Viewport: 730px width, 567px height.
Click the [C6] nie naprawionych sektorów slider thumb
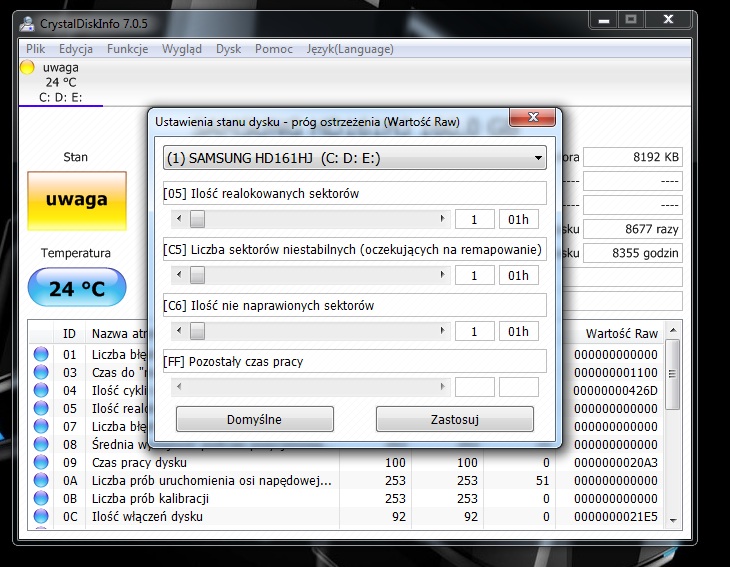click(197, 331)
